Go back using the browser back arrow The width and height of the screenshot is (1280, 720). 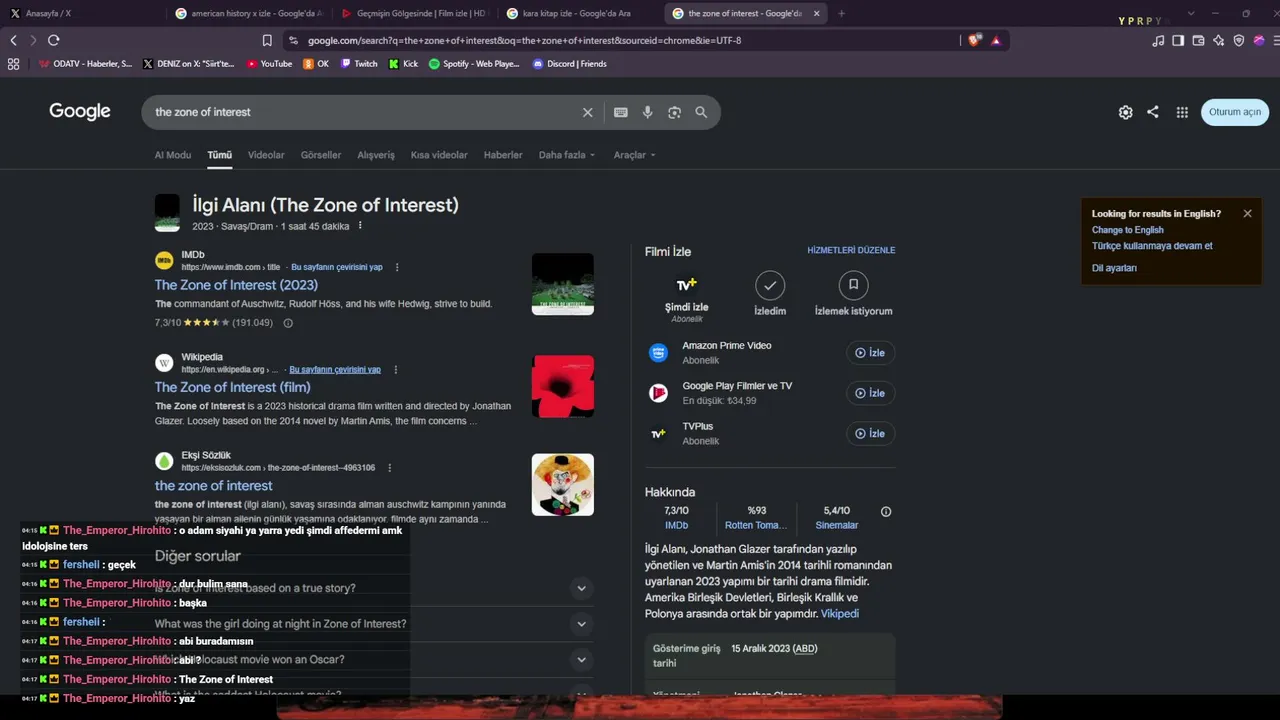pyautogui.click(x=13, y=40)
